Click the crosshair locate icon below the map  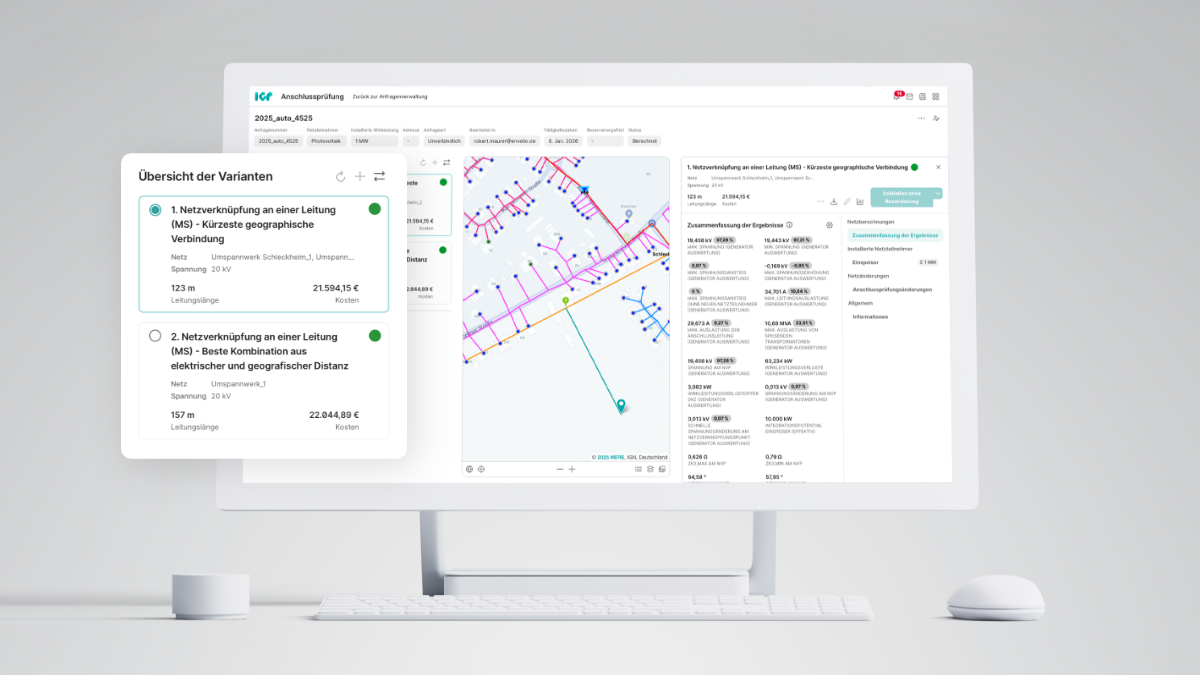[481, 468]
